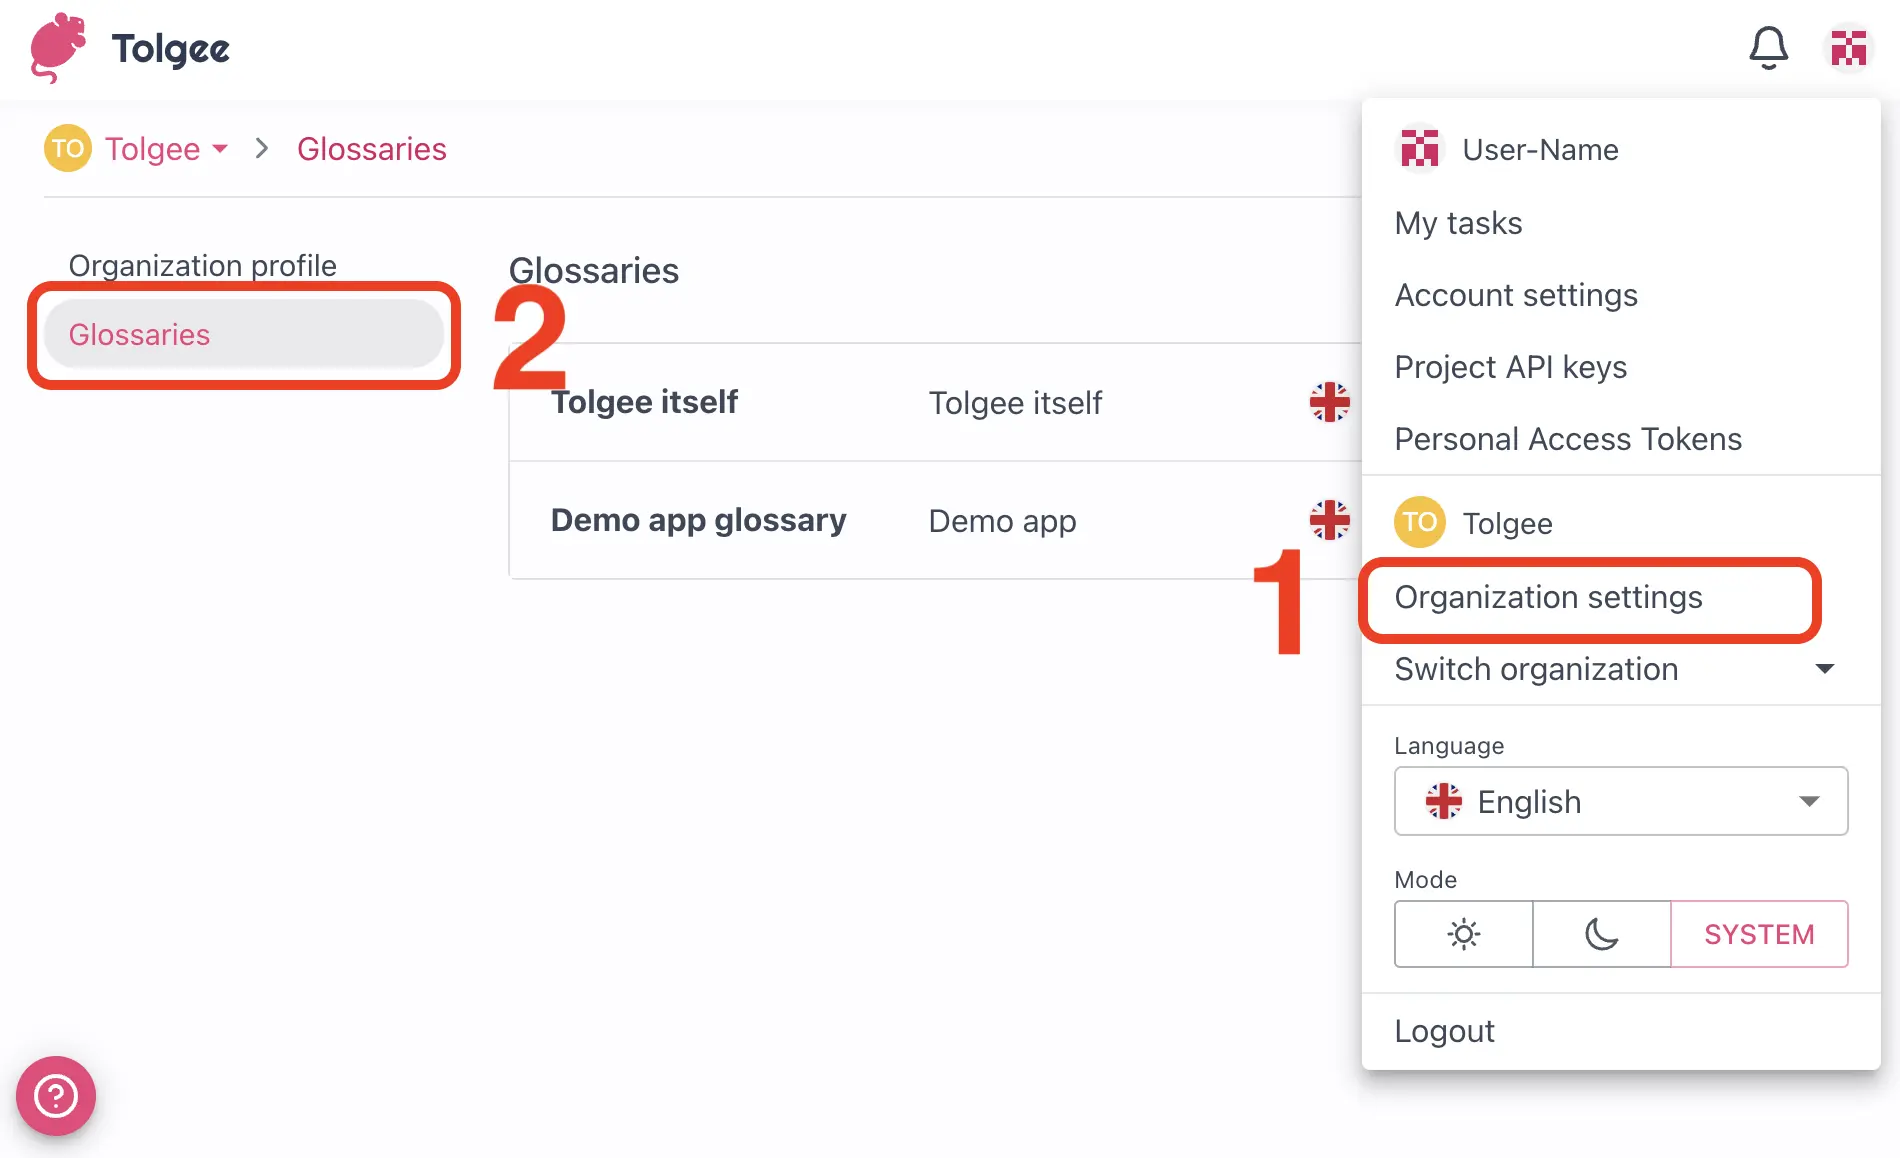Screen dimensions: 1900x1158
Task: Click the yellow TO organization avatar in breadcrumb
Action: (67, 149)
